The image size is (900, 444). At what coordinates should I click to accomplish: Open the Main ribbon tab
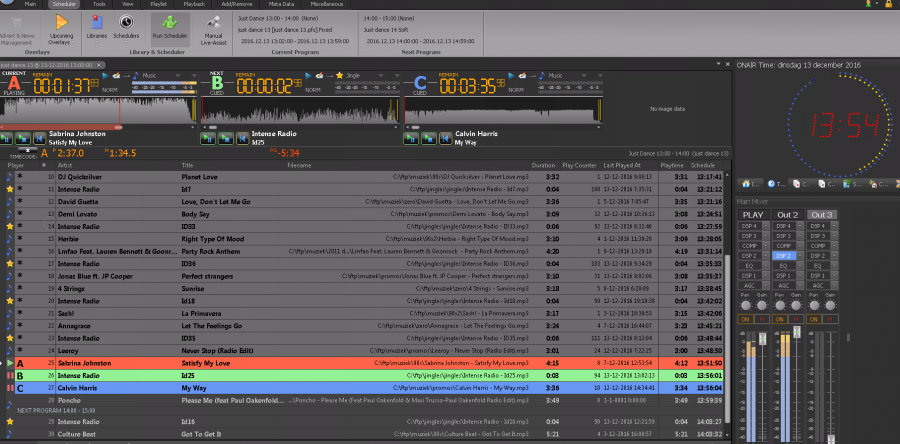coord(30,4)
